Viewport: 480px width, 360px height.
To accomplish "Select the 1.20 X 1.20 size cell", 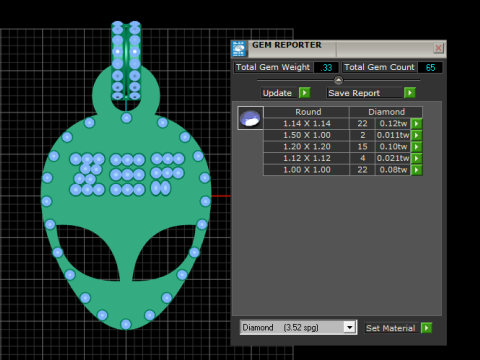I will 307,147.
